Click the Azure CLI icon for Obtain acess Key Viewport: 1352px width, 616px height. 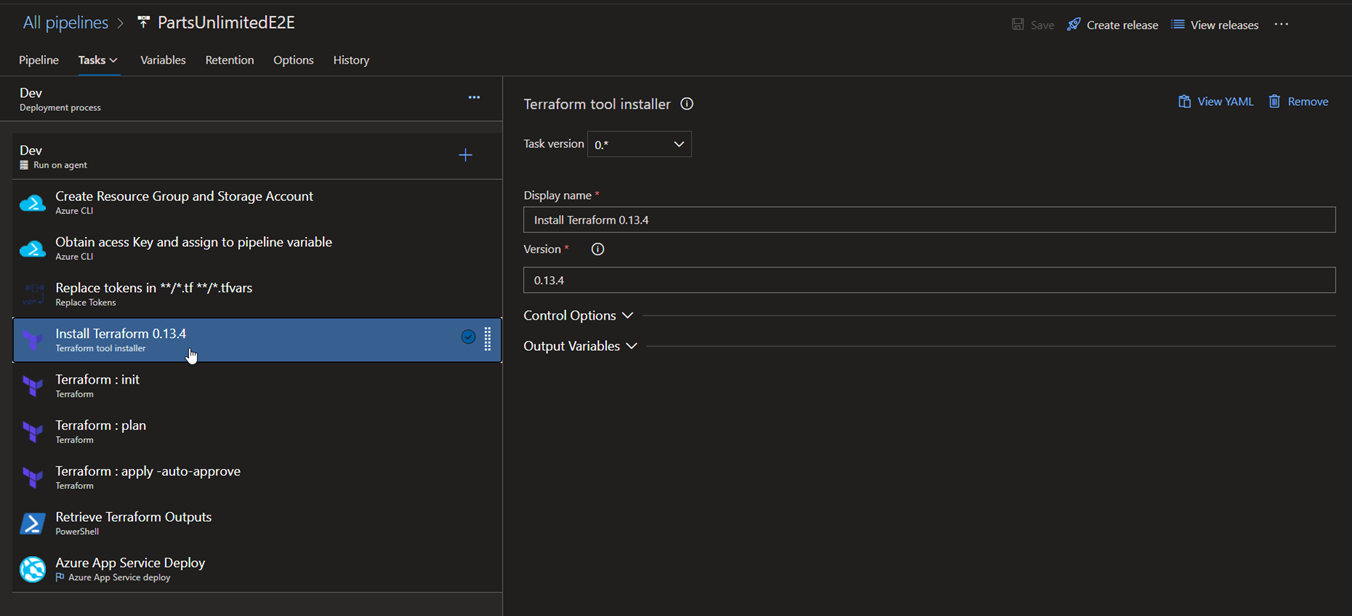tap(33, 249)
